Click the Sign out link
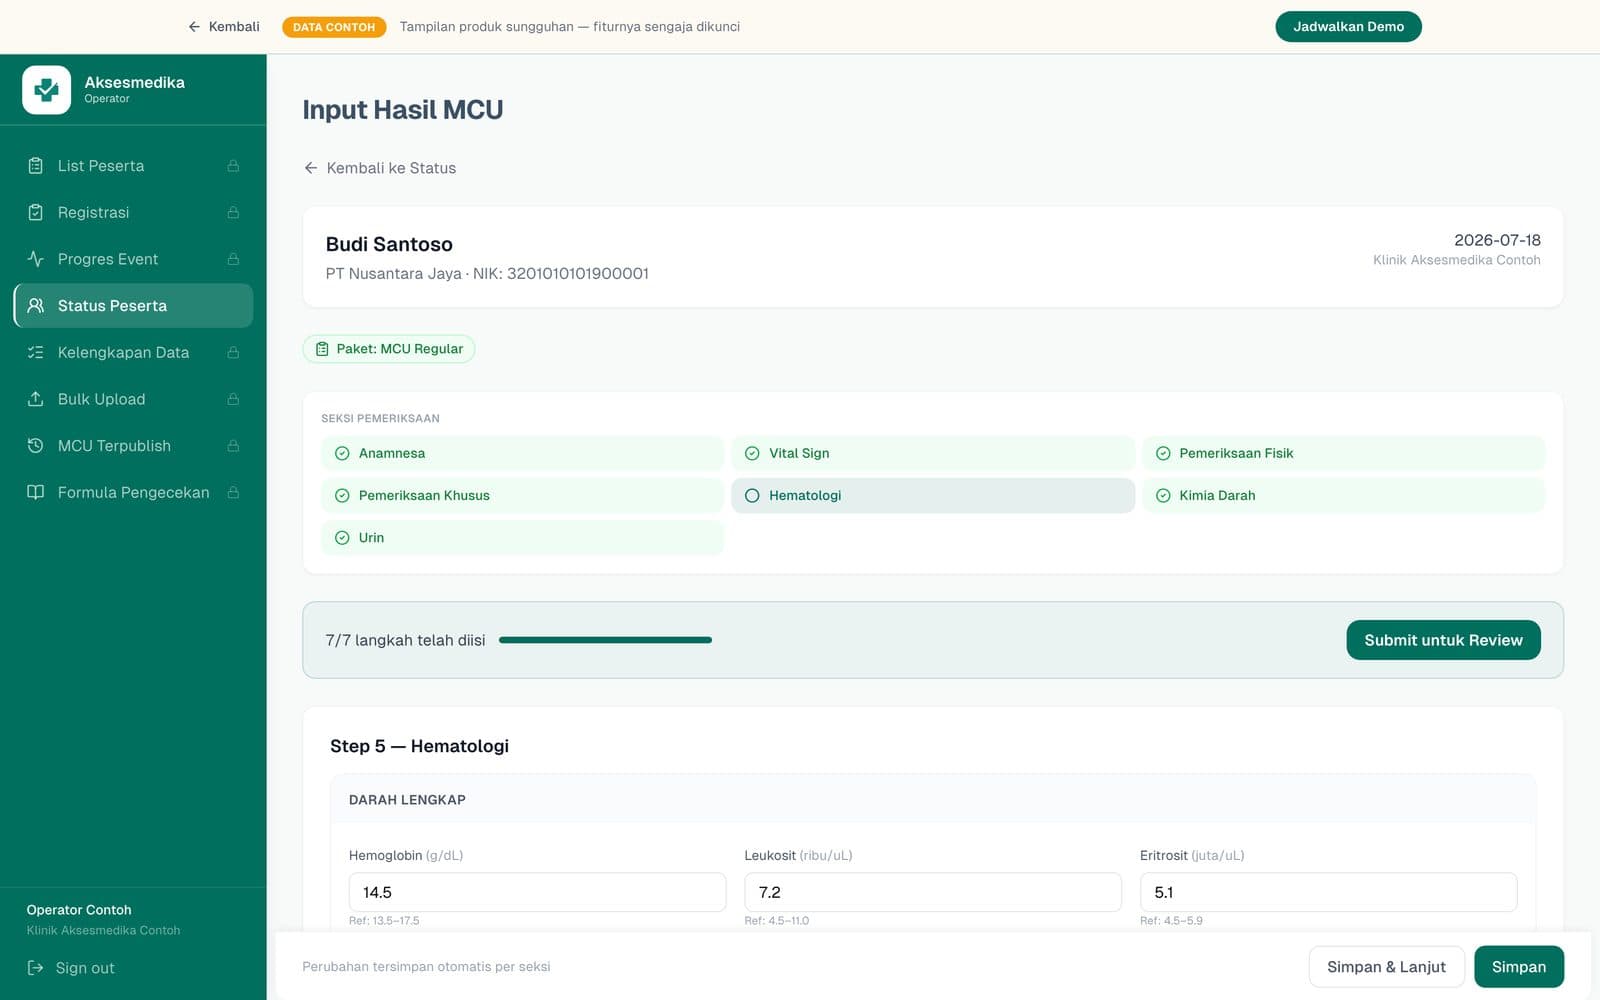 [x=71, y=968]
